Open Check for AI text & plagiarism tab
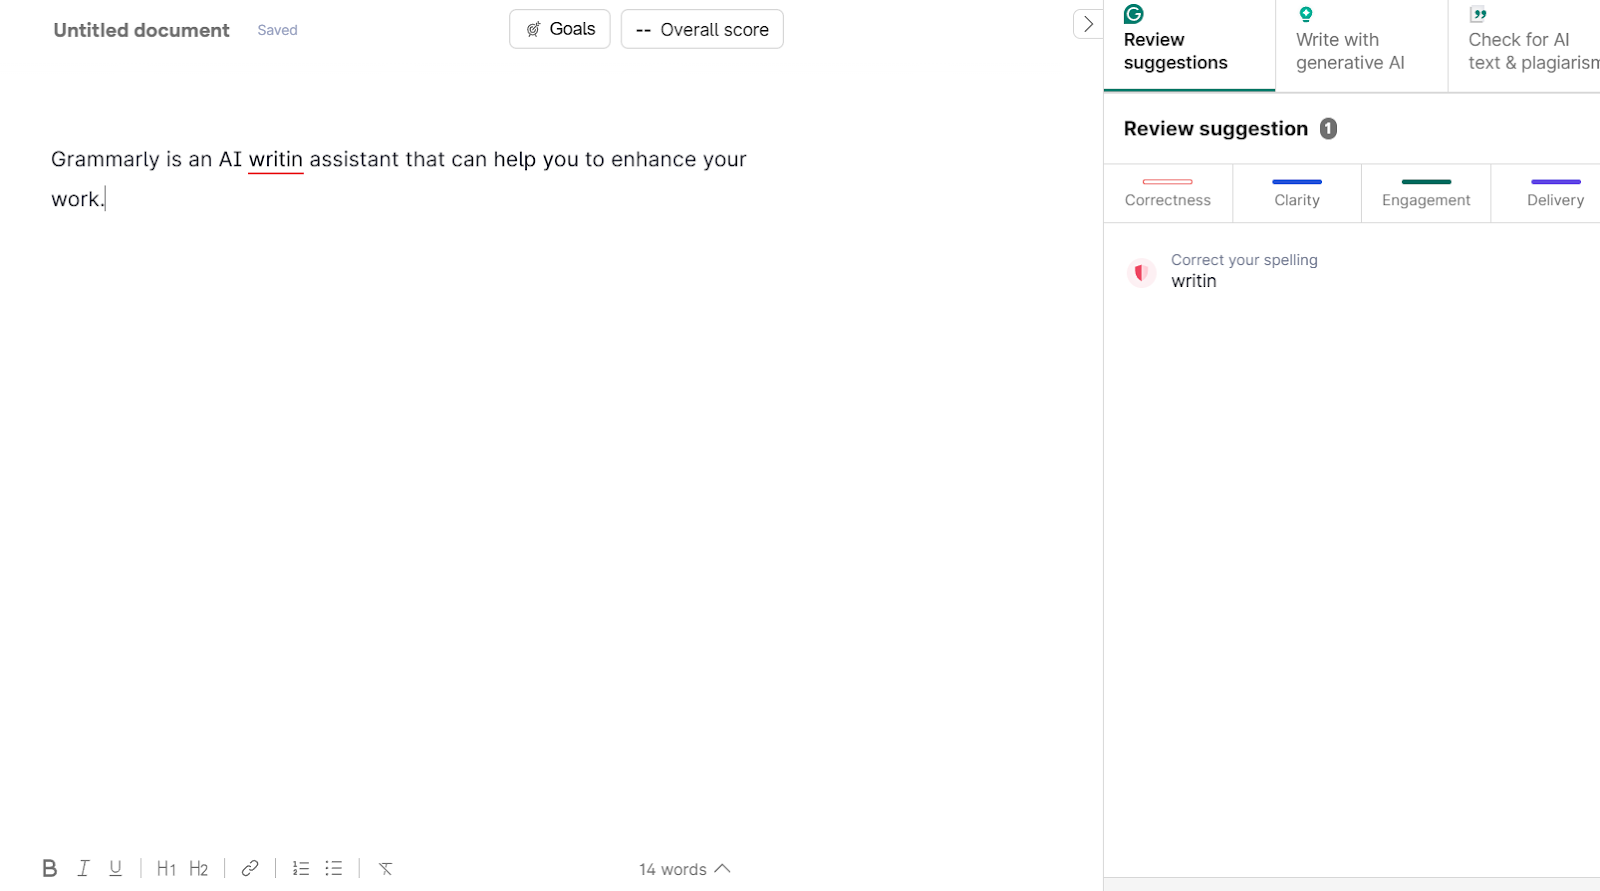 (1524, 45)
